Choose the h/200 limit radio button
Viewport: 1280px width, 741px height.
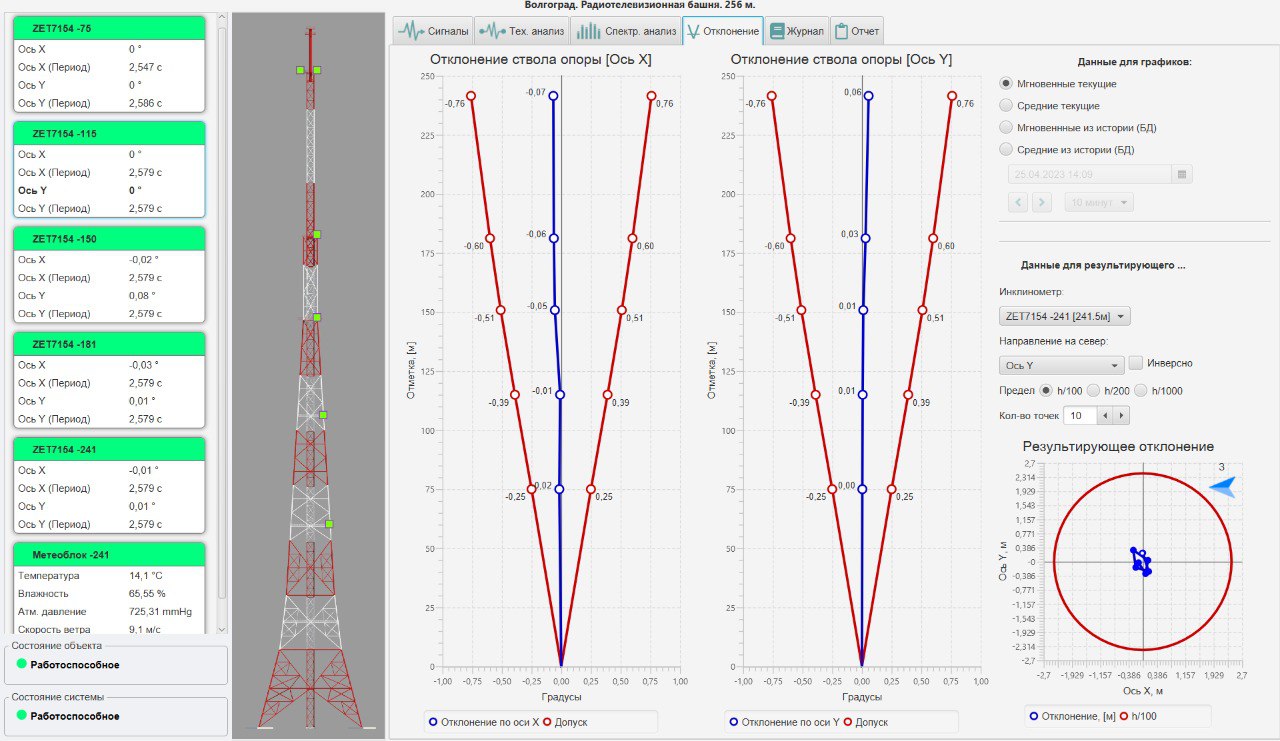click(1093, 390)
